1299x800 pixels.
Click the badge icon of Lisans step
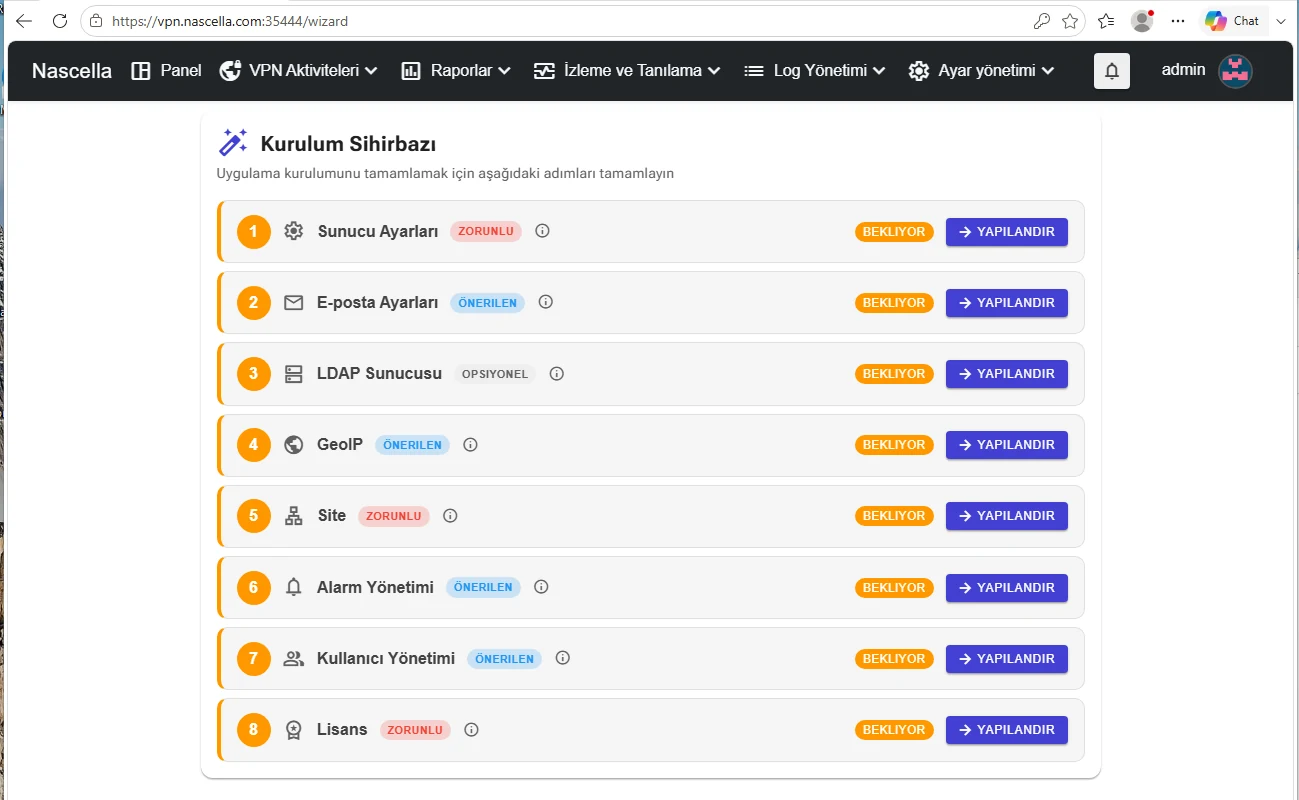click(x=293, y=730)
